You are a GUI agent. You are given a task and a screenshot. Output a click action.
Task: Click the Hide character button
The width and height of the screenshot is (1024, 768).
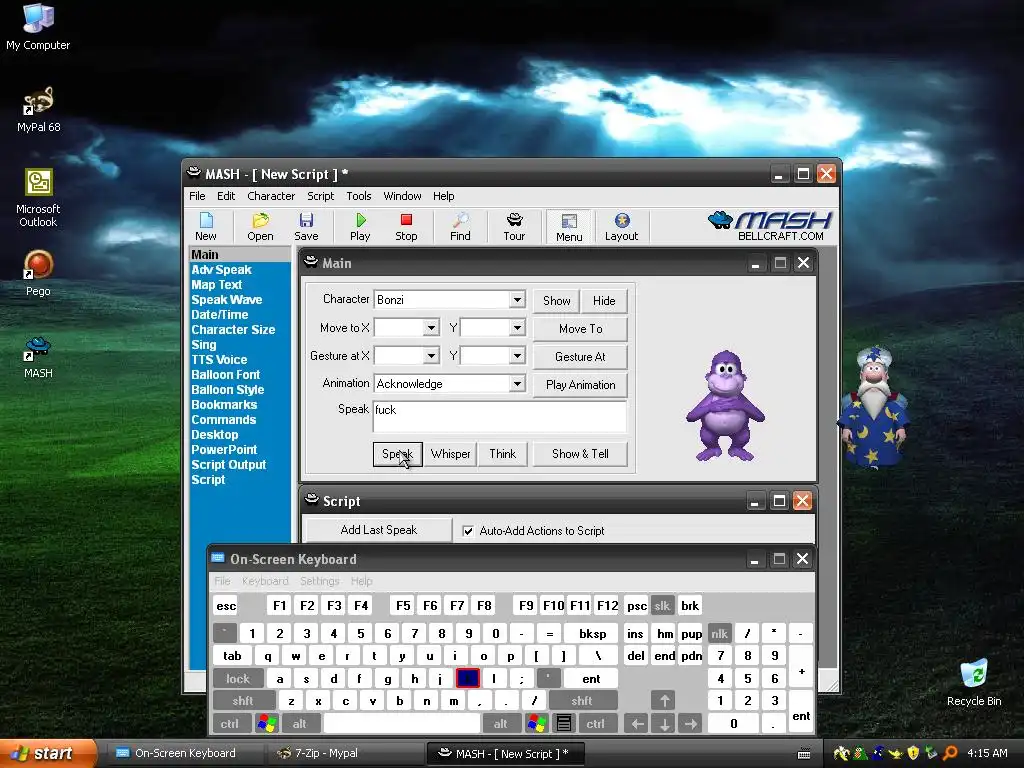pyautogui.click(x=604, y=300)
